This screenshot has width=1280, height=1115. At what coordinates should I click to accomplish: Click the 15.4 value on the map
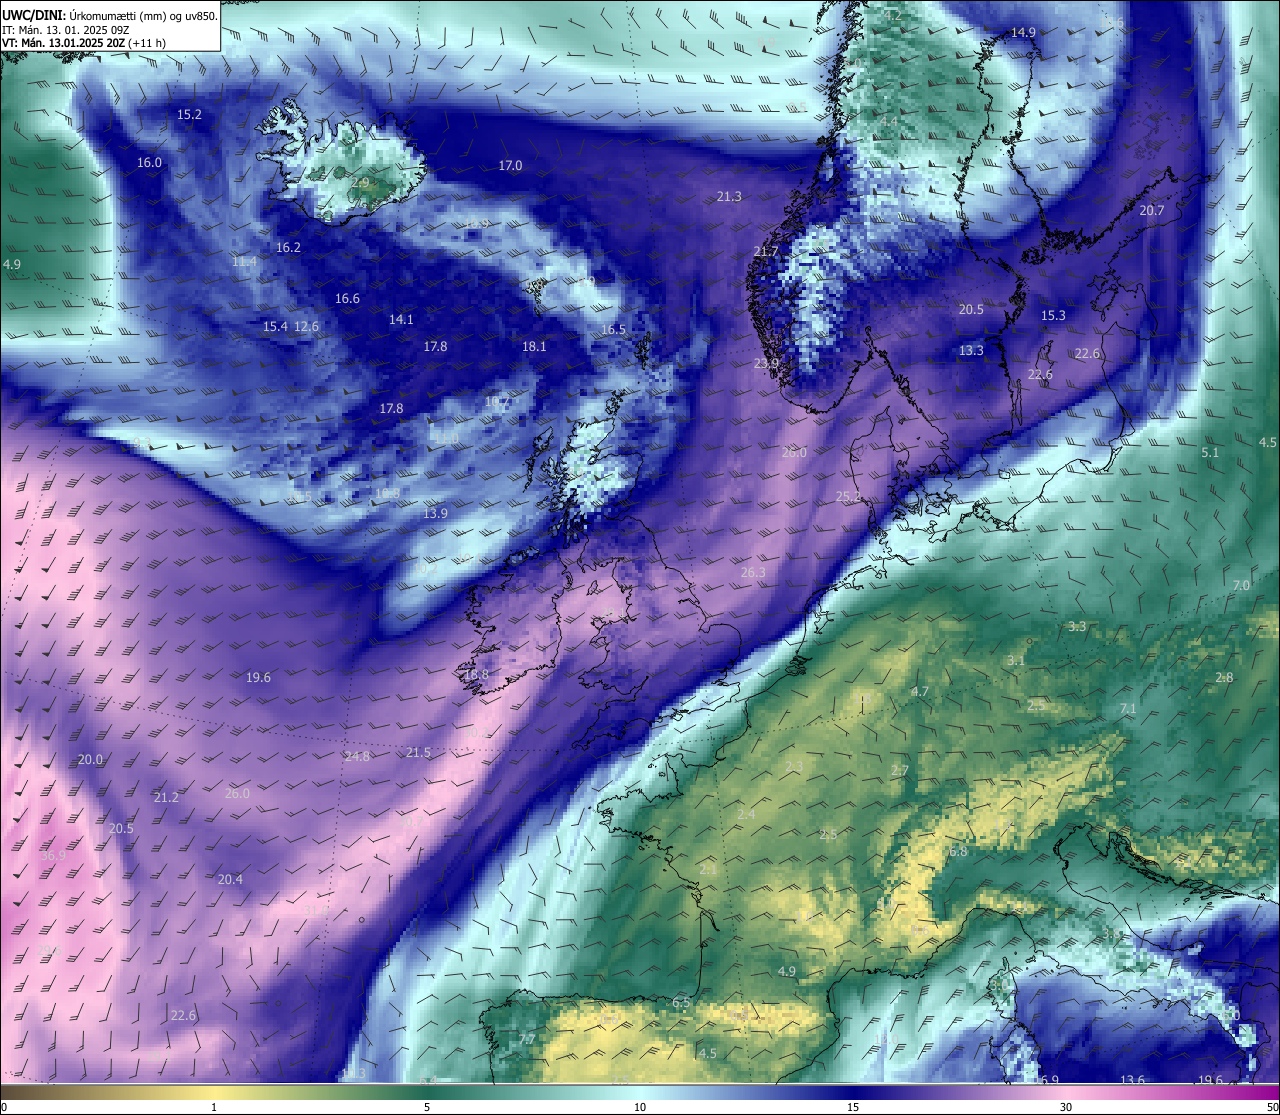pos(275,326)
